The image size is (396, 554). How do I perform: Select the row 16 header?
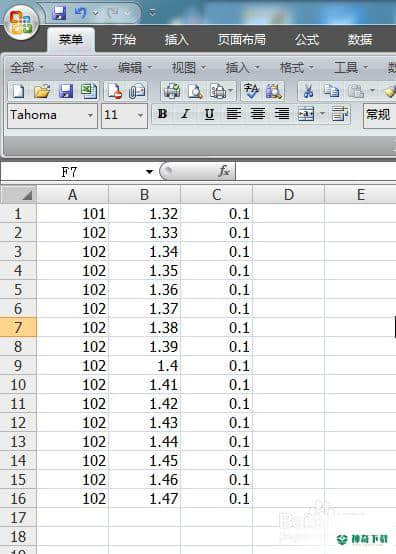click(18, 498)
